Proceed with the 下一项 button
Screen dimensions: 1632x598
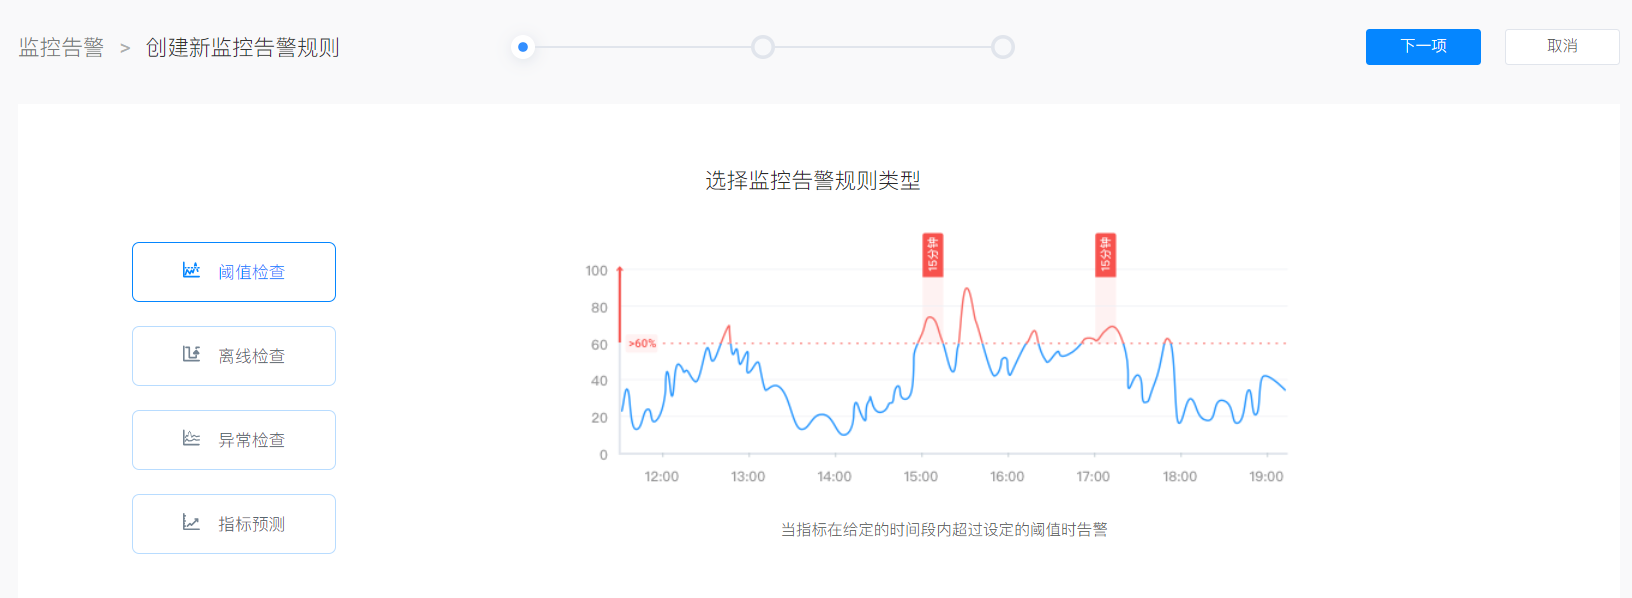click(x=1423, y=47)
